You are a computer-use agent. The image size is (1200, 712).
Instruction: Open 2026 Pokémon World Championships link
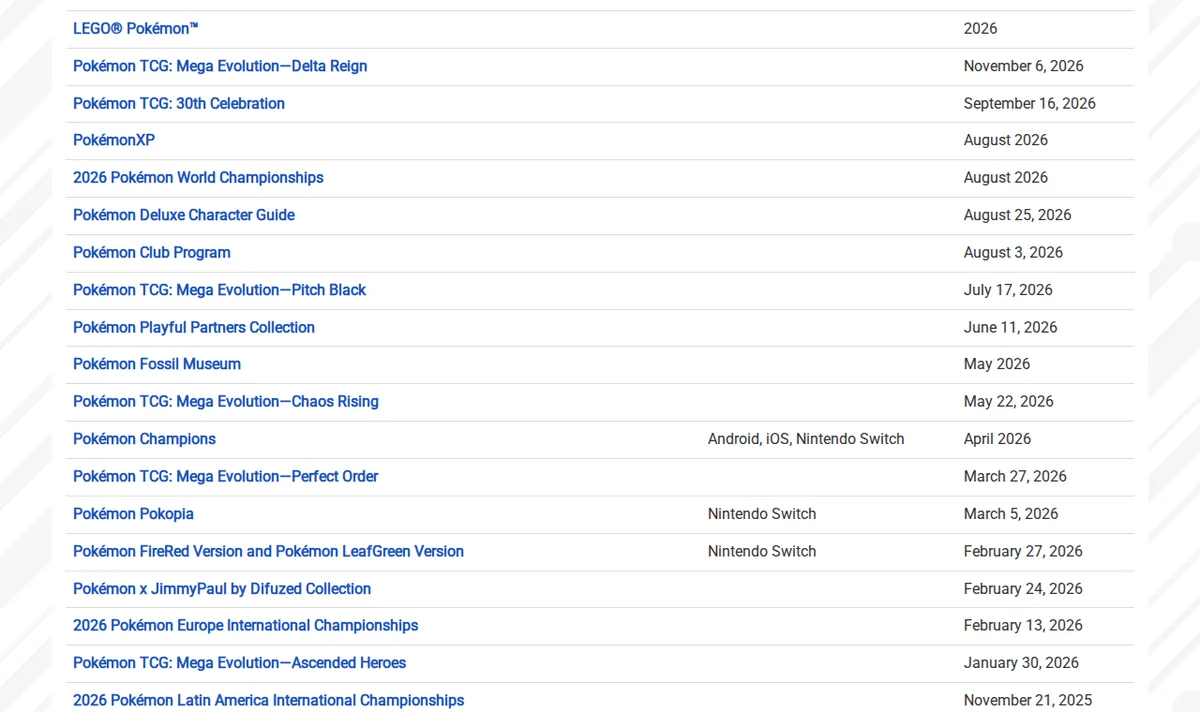click(x=198, y=178)
